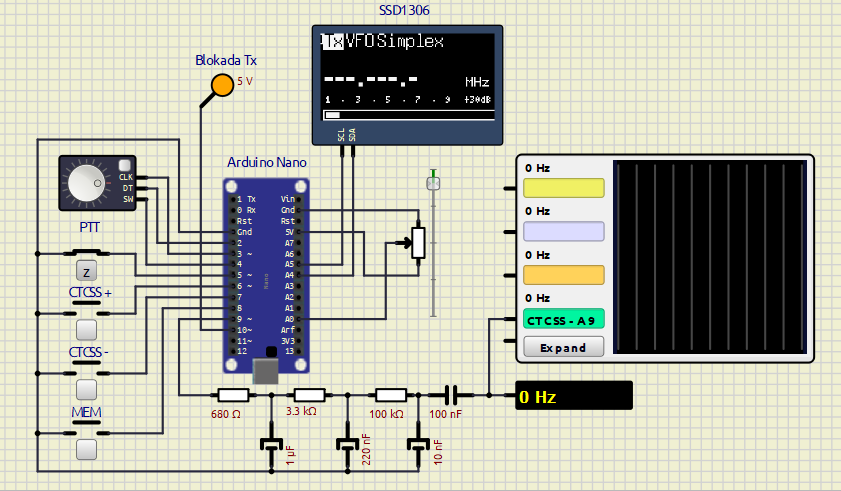
Task: Click the Arduino Nano USB connector
Action: pyautogui.click(x=265, y=371)
